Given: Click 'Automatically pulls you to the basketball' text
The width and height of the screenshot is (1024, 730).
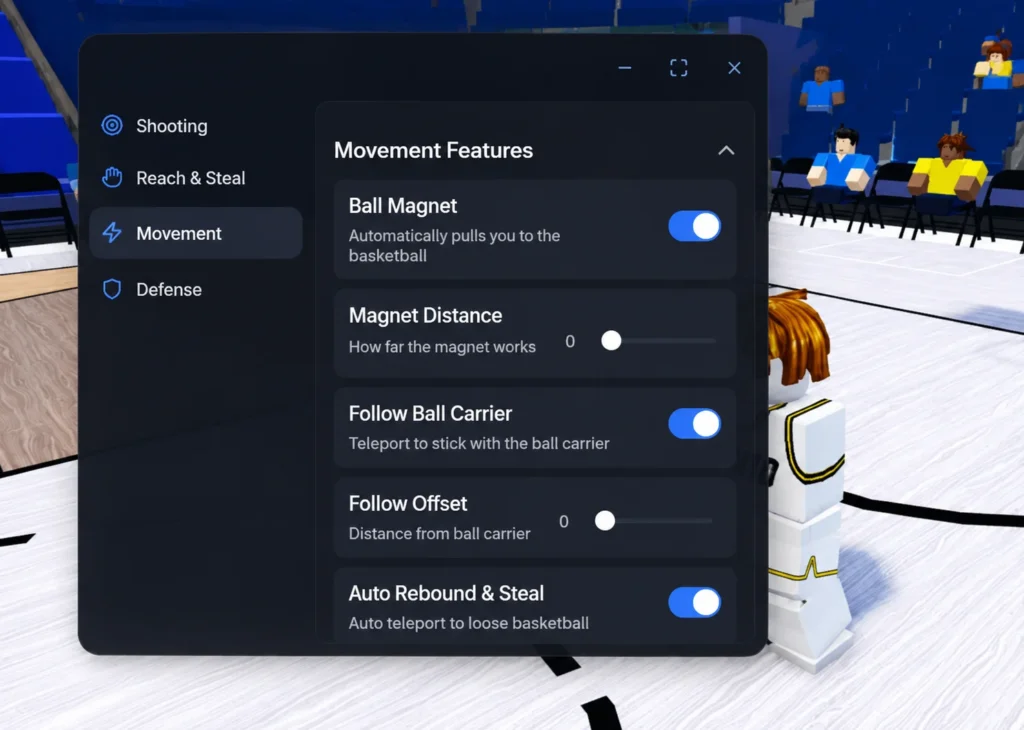Looking at the screenshot, I should click(454, 246).
